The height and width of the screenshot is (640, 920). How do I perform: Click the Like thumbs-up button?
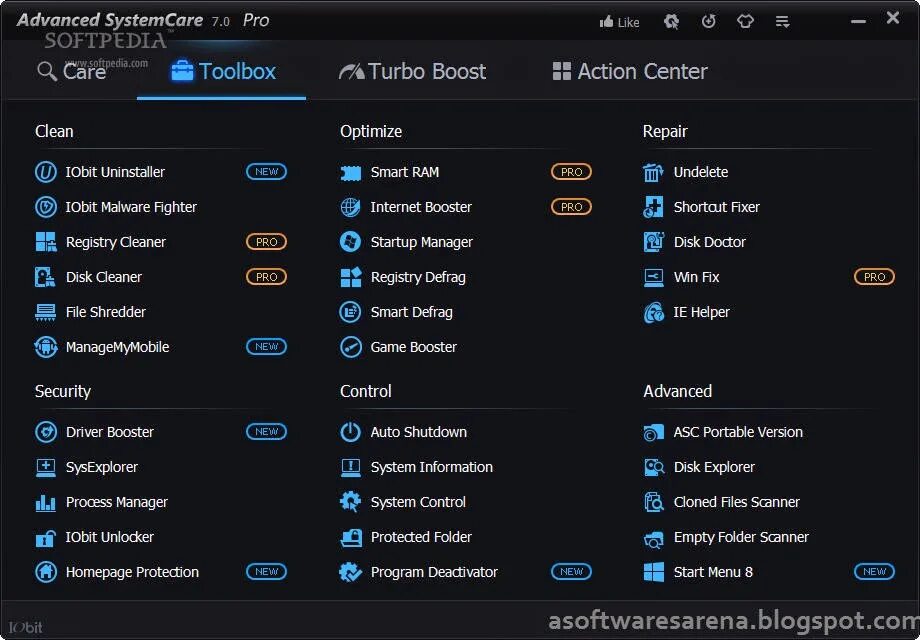pos(619,22)
